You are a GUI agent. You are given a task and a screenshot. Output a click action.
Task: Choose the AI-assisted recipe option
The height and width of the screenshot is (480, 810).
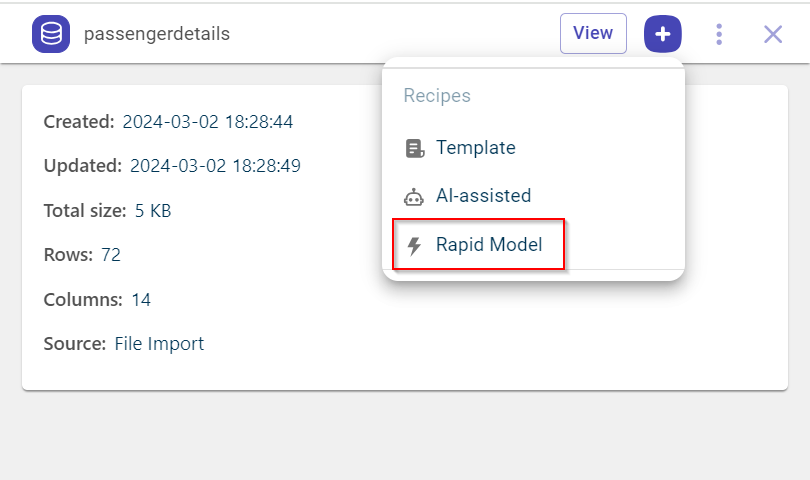483,196
